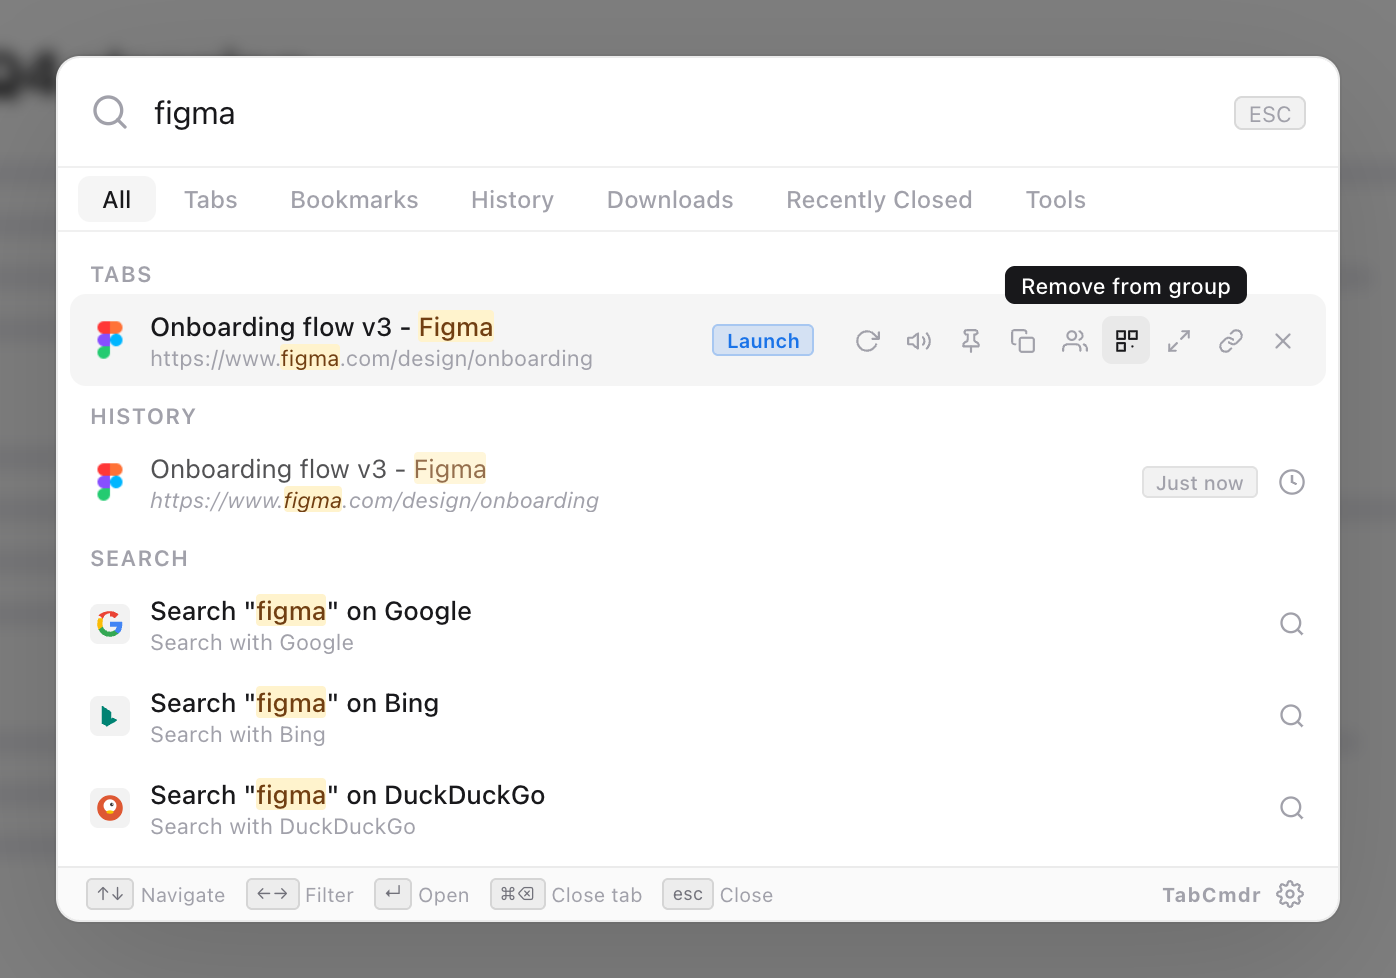Select the History filter tab
The width and height of the screenshot is (1396, 978).
[513, 200]
